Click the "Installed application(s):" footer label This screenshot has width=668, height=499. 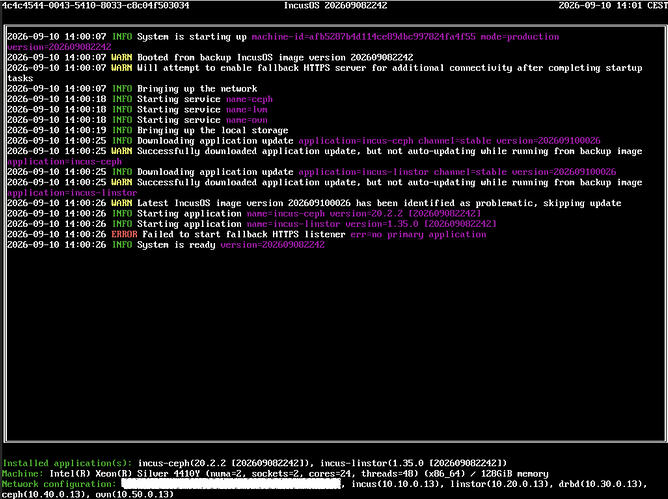tap(67, 463)
